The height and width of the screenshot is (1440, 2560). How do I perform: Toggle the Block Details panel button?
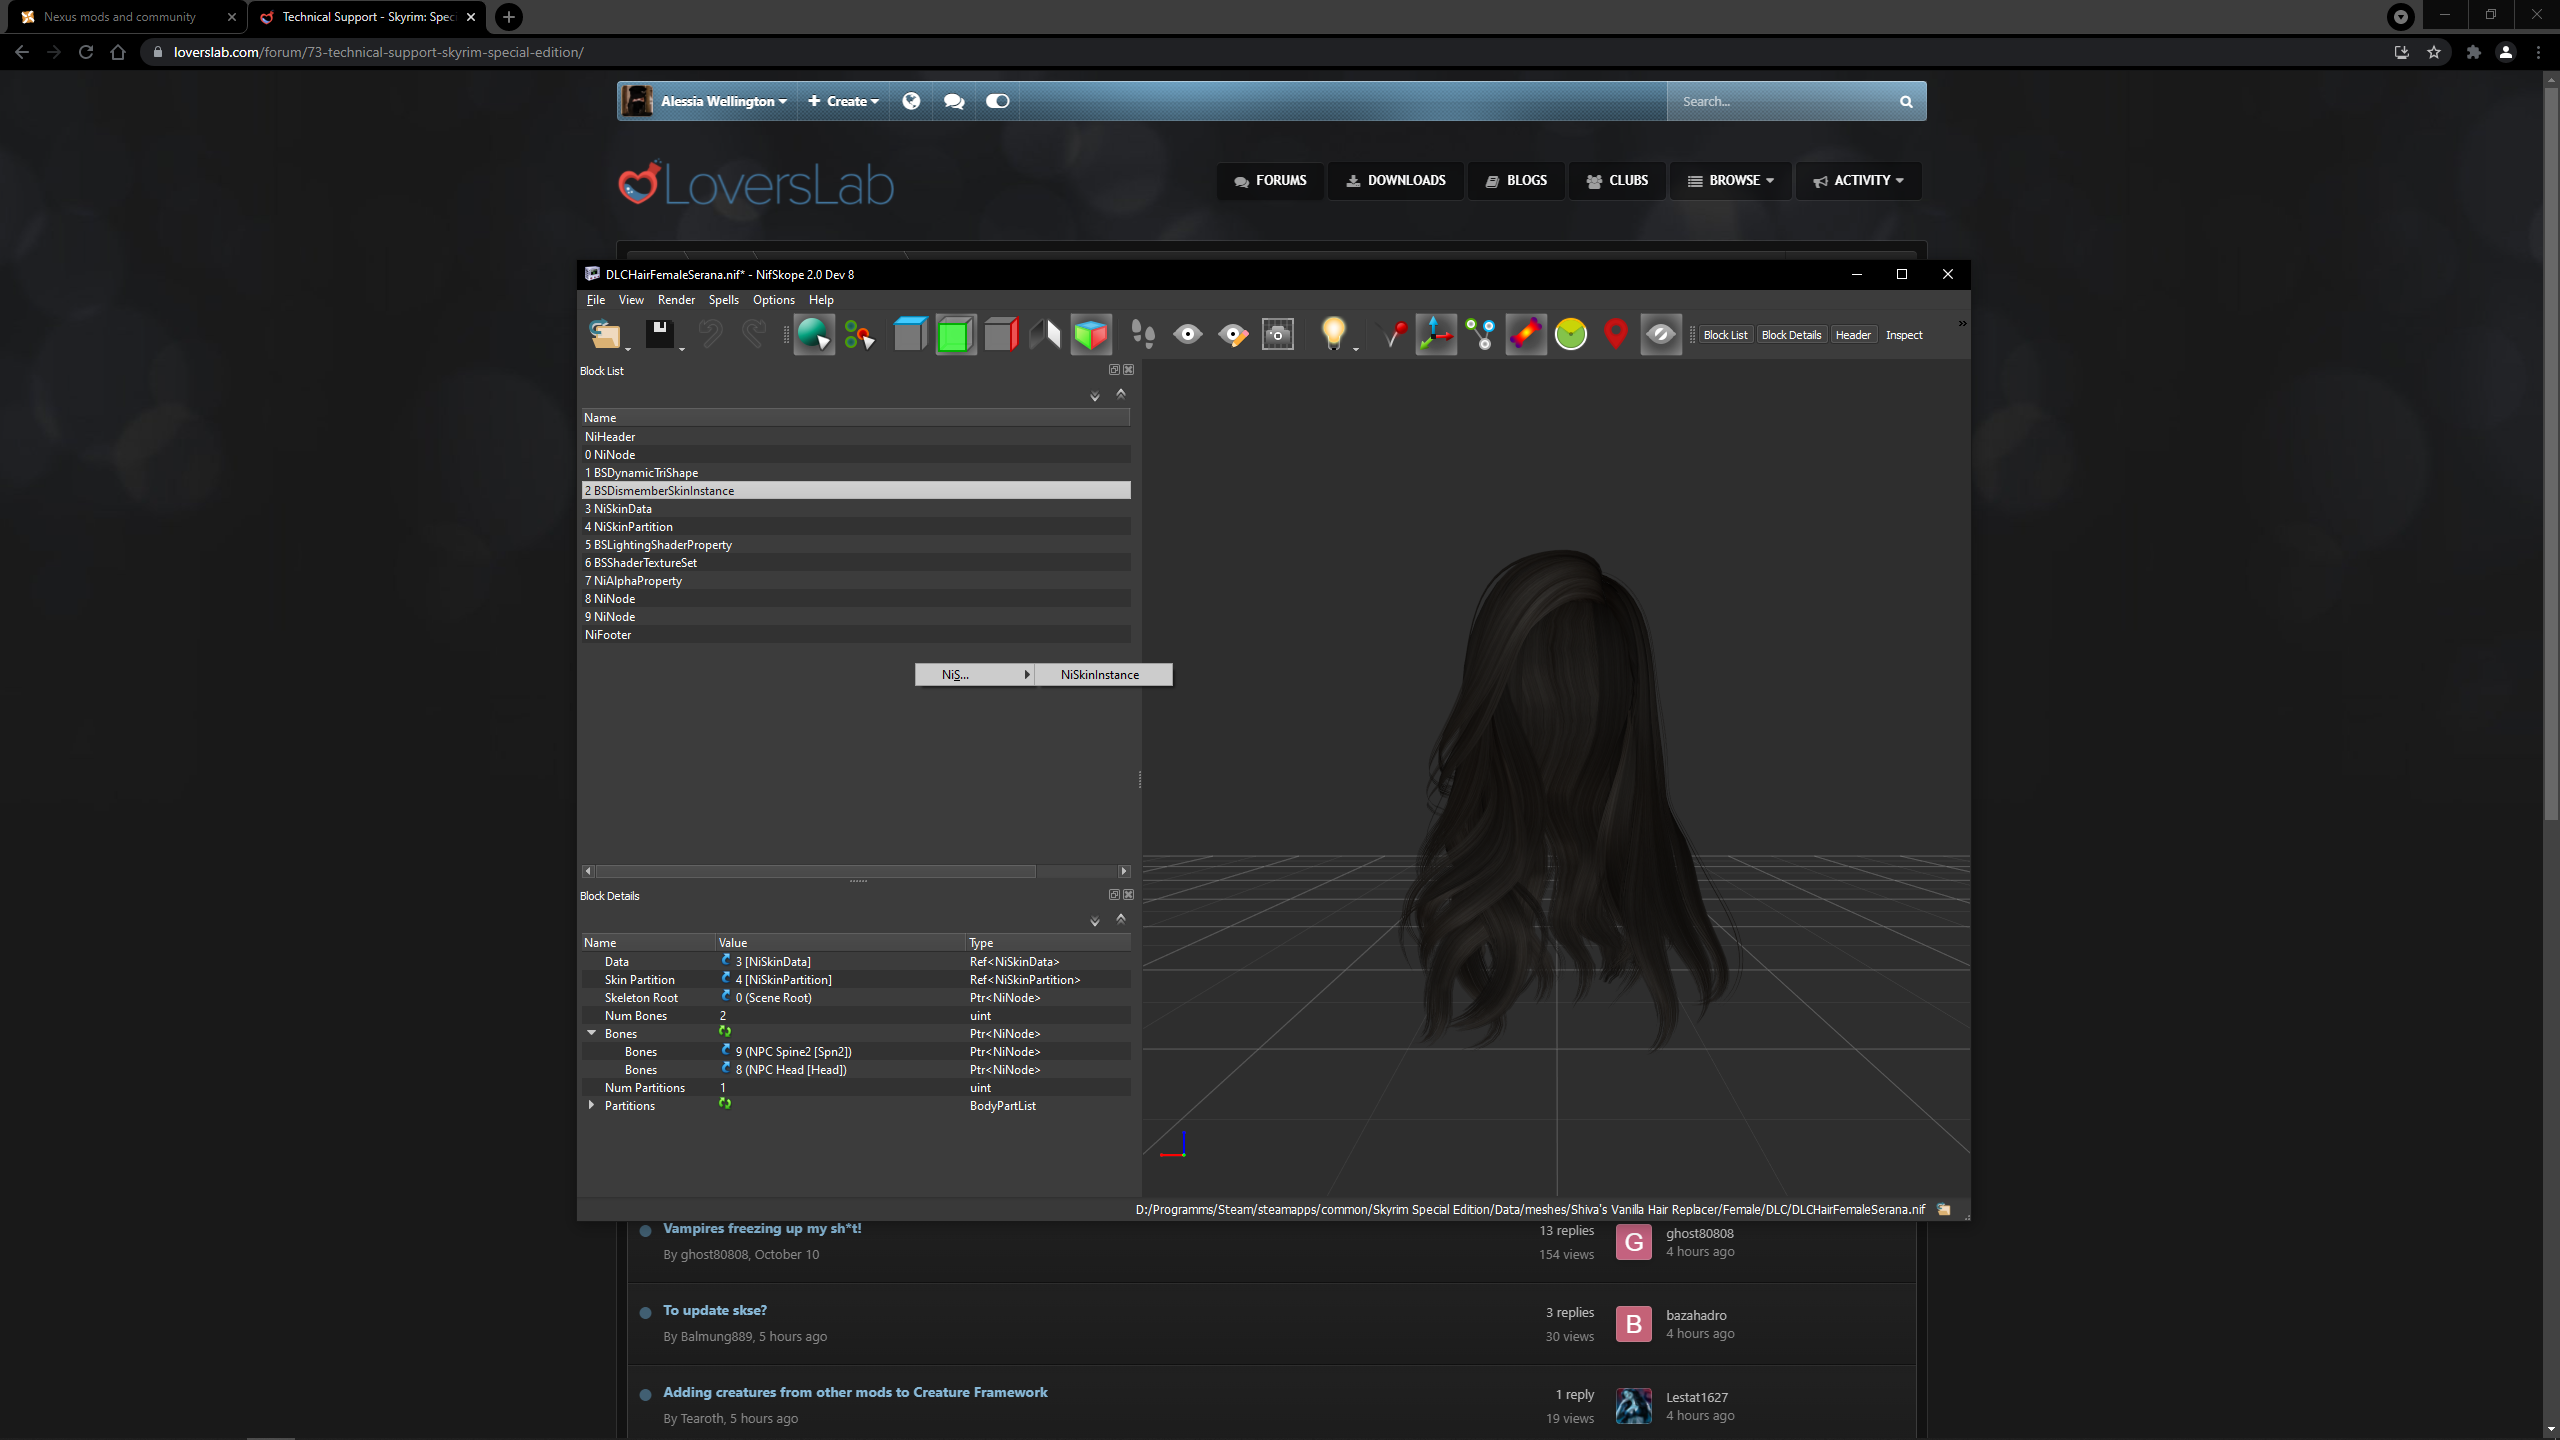[x=1791, y=335]
